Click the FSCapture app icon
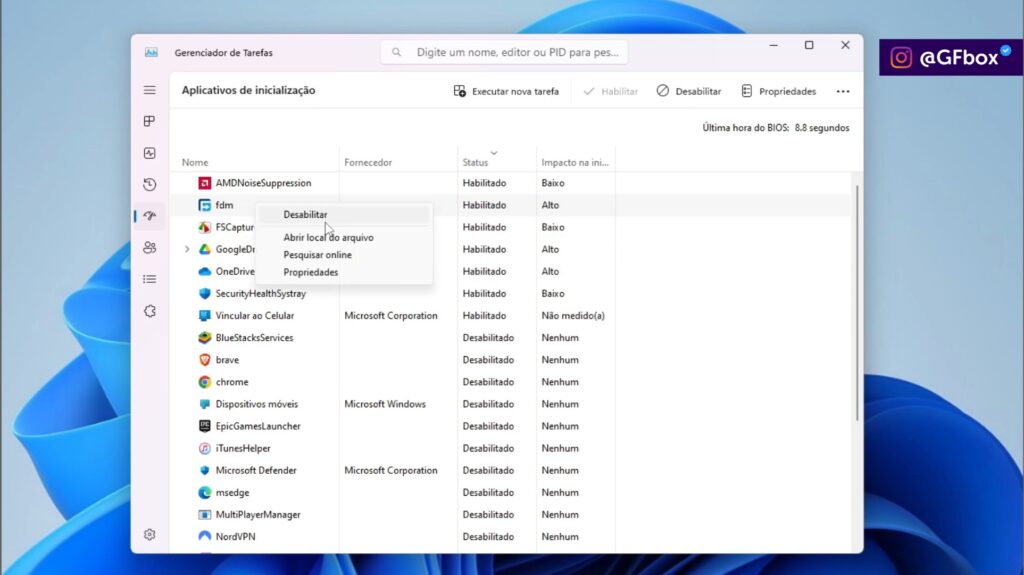This screenshot has width=1024, height=575. click(204, 227)
